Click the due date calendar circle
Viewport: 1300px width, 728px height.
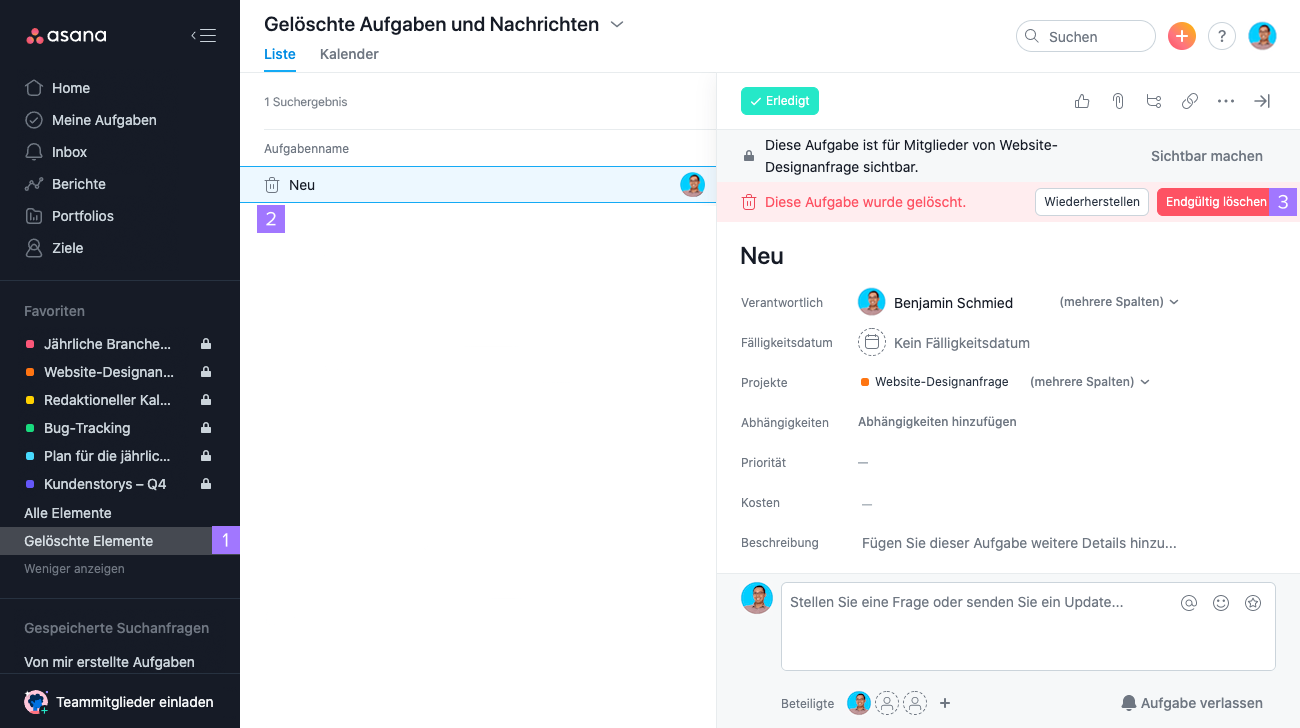(x=872, y=342)
